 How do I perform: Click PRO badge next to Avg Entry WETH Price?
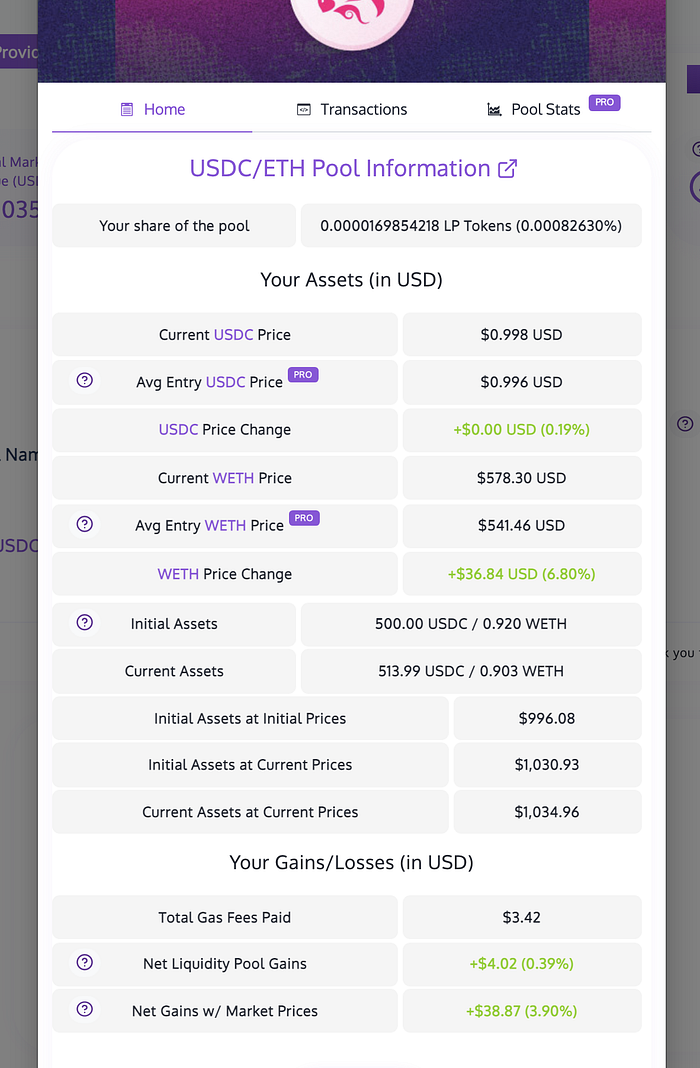tap(304, 518)
